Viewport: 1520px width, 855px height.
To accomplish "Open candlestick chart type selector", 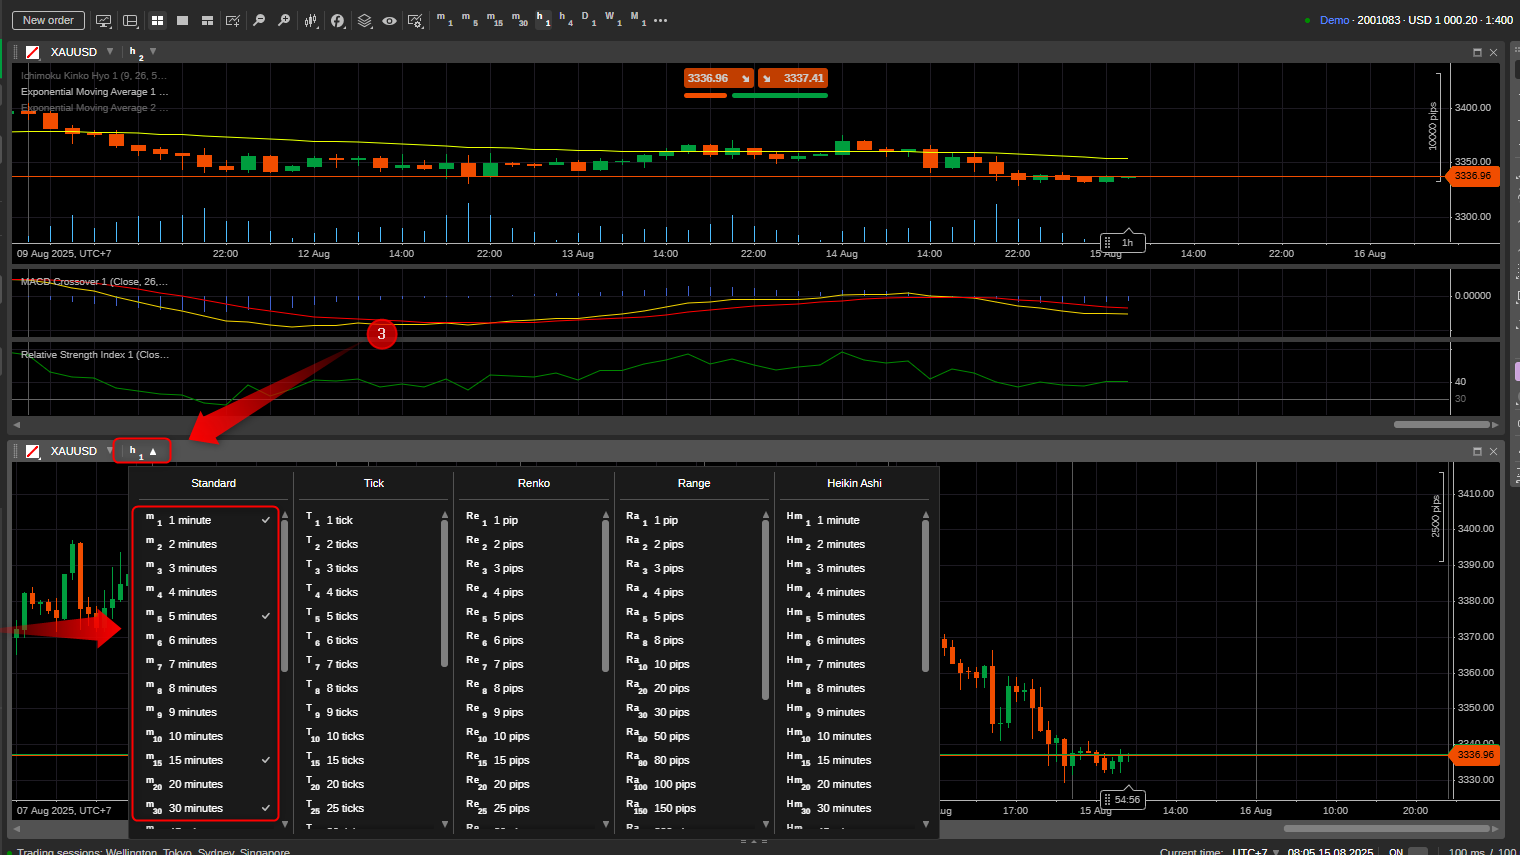I will coord(311,20).
